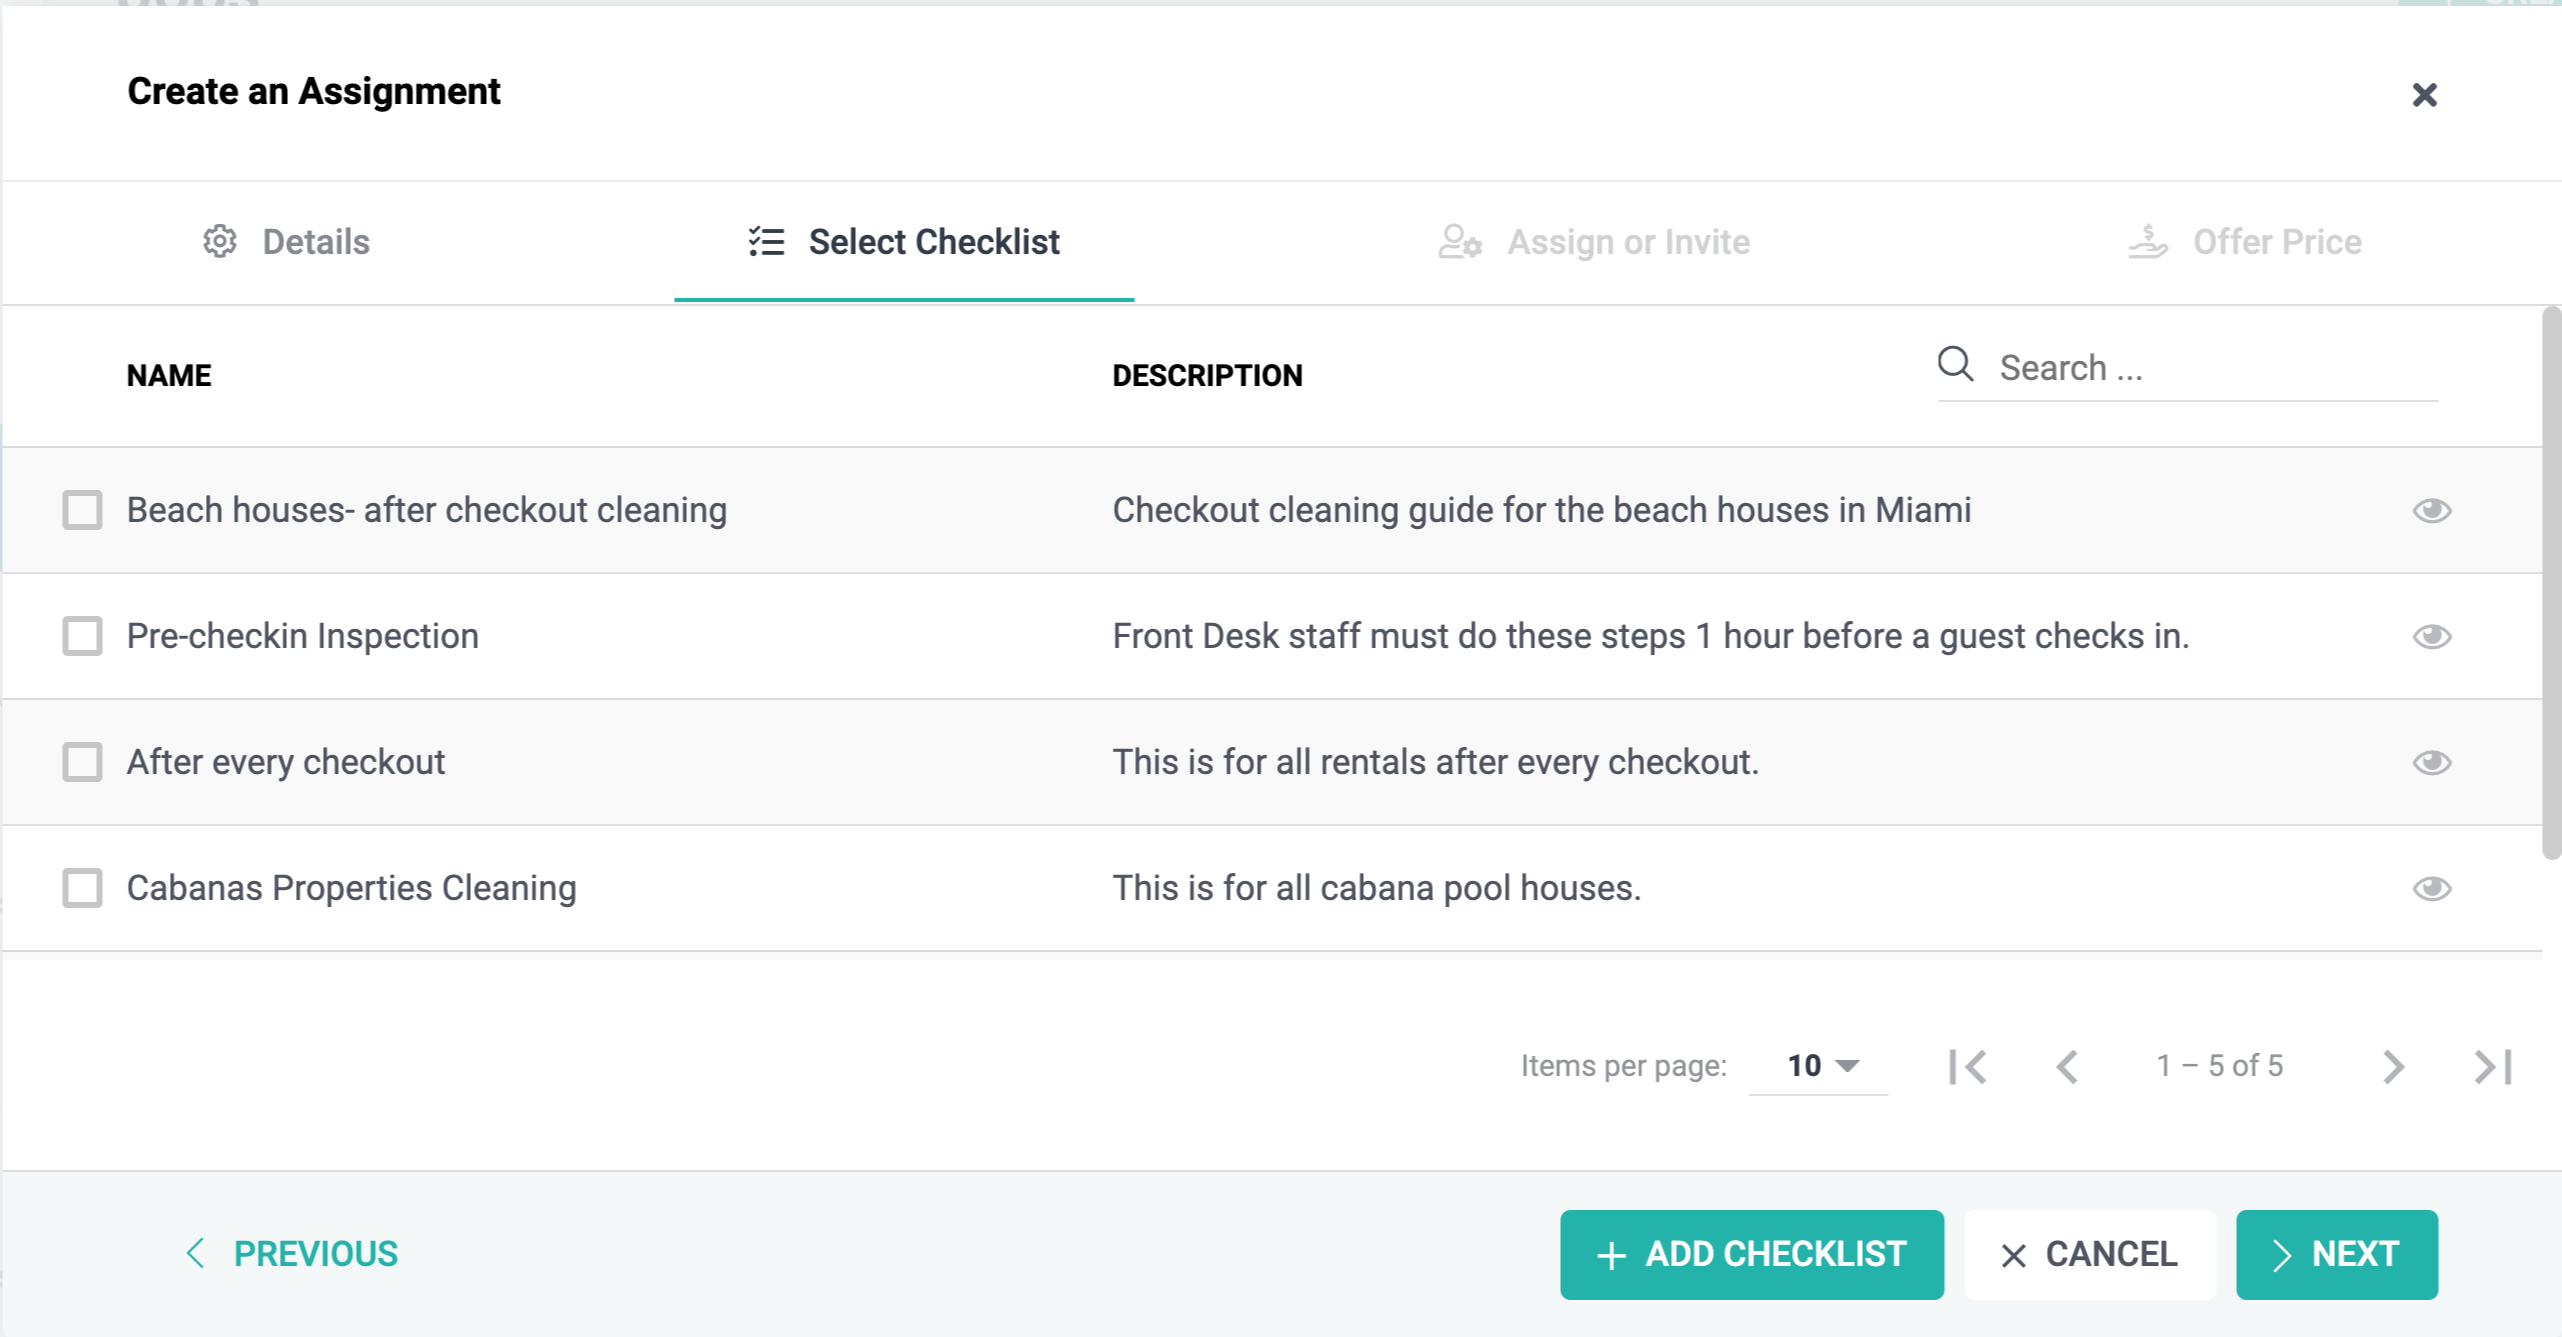Image resolution: width=2562 pixels, height=1337 pixels.
Task: Click the next page arrow
Action: [x=2393, y=1065]
